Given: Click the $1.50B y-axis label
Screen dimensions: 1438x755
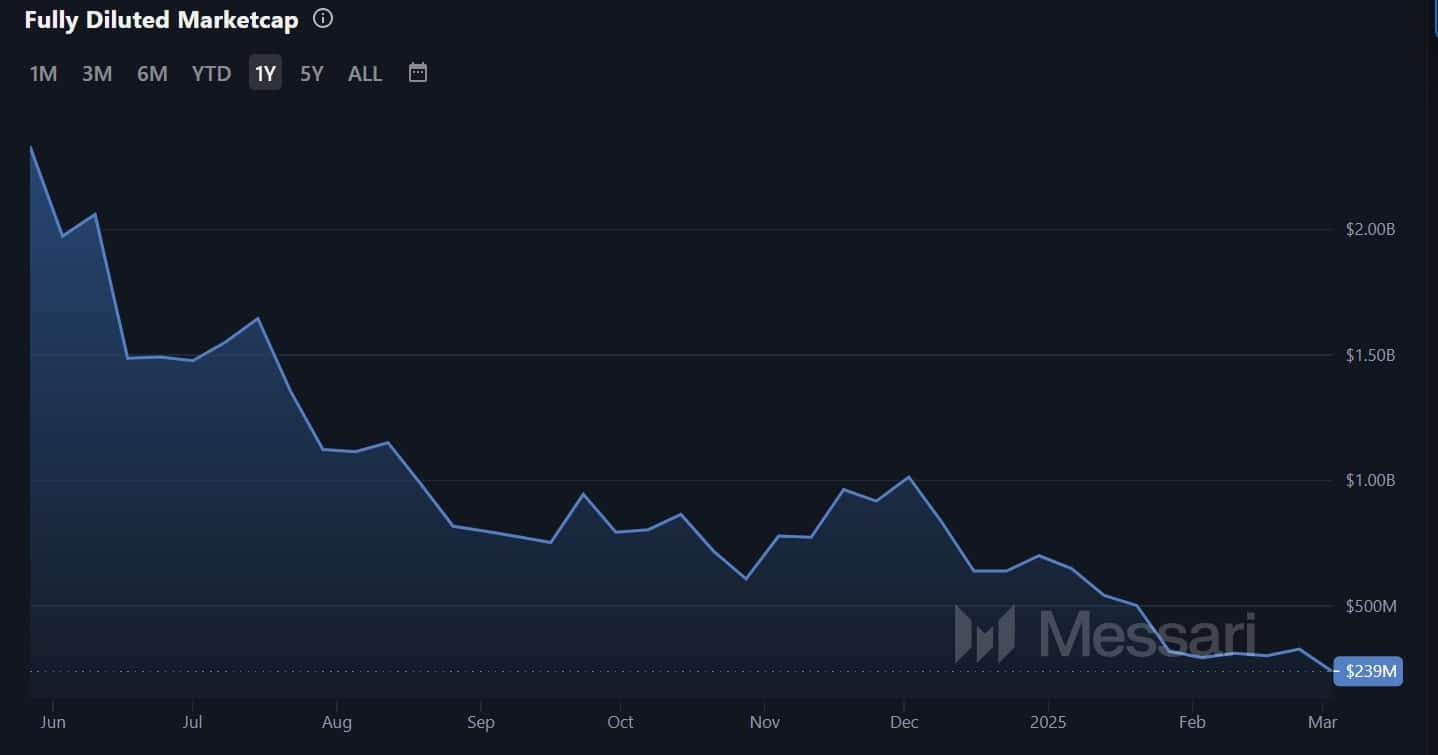Looking at the screenshot, I should click(x=1370, y=355).
